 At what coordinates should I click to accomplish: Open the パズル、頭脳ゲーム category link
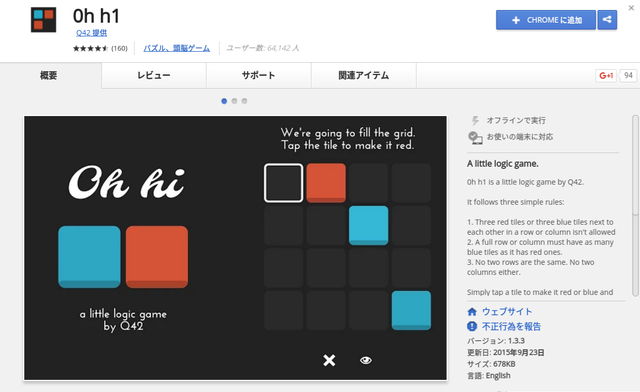[x=176, y=48]
